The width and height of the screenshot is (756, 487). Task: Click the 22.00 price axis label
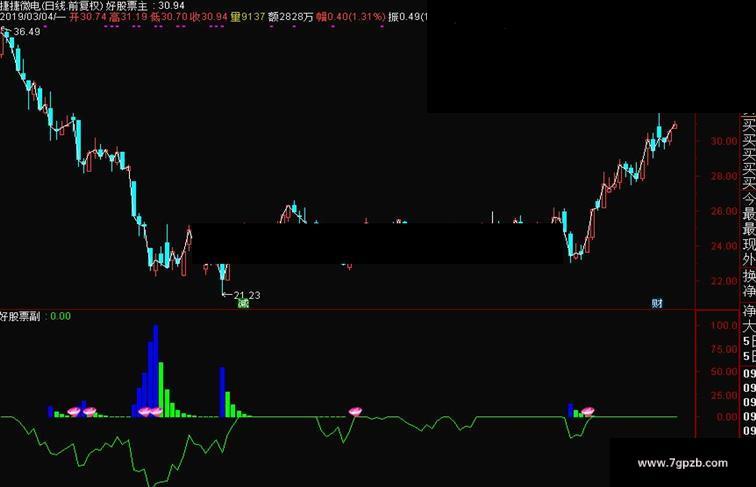point(724,281)
